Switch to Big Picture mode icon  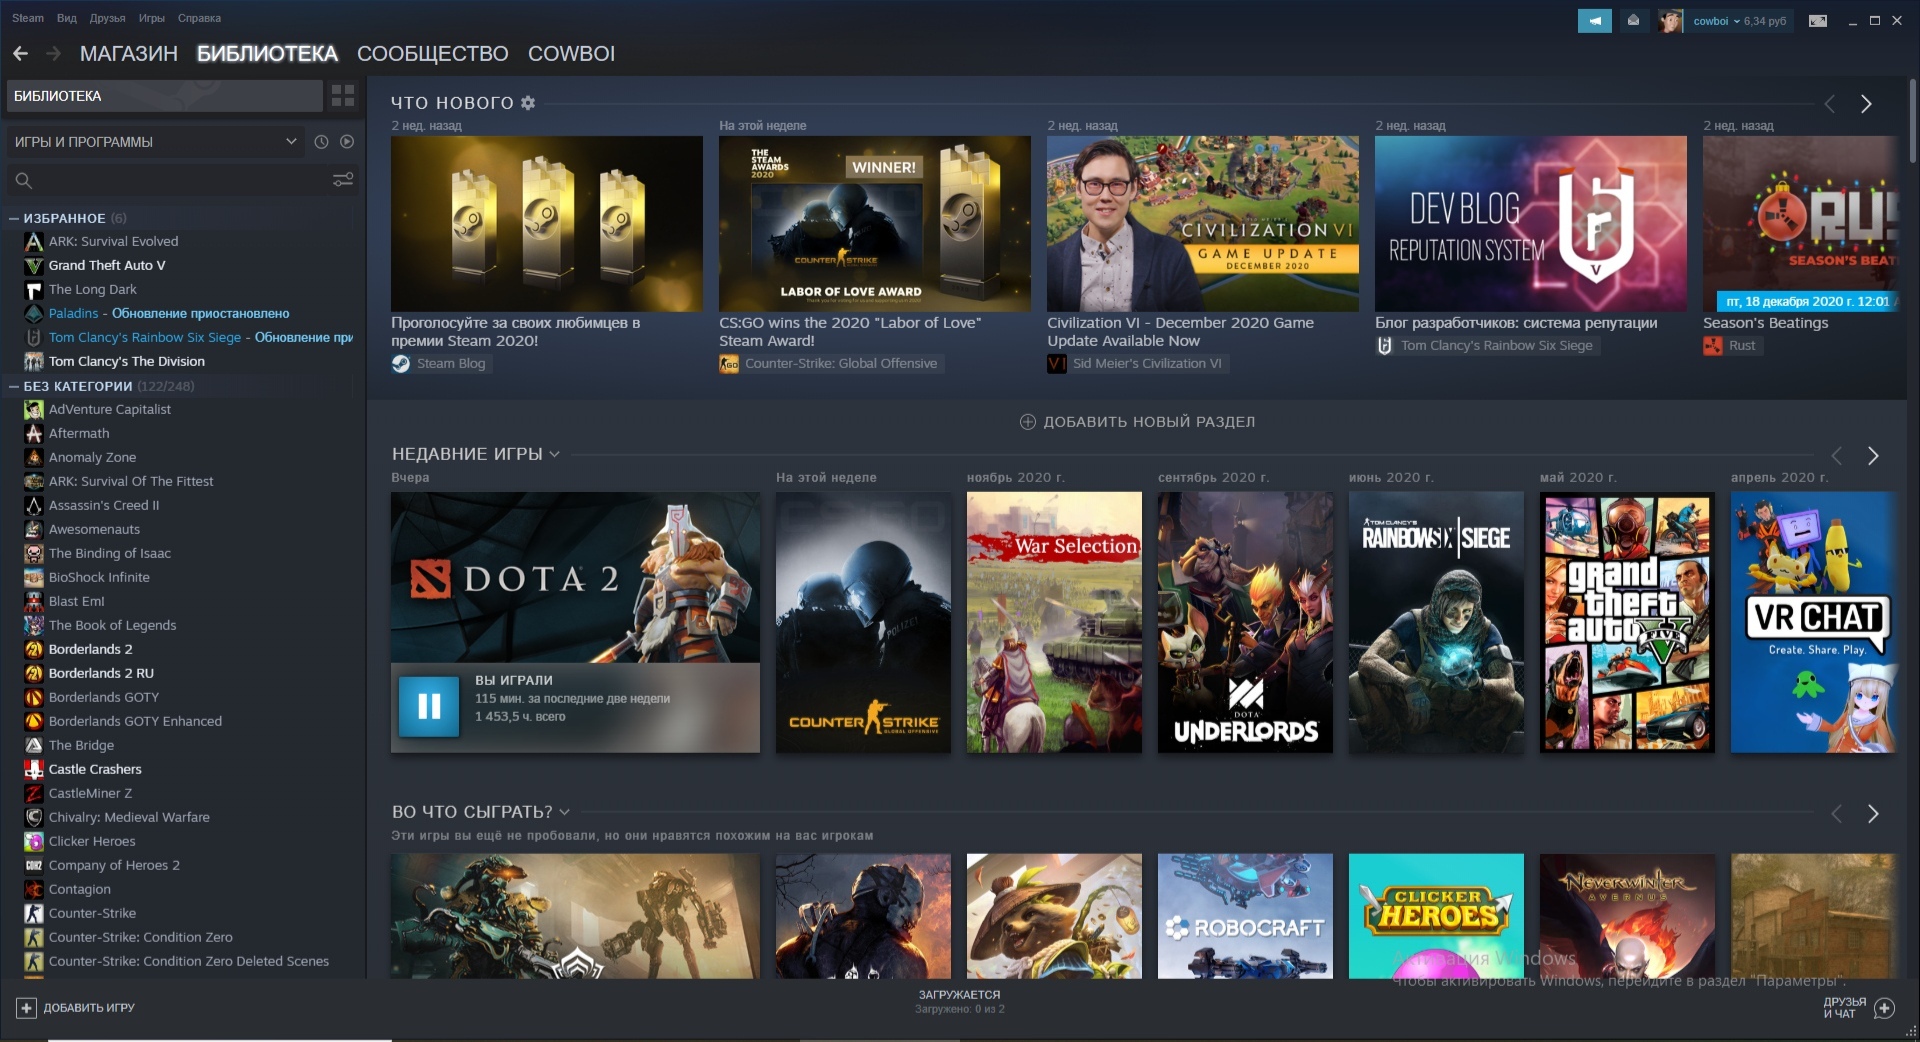pos(1818,21)
